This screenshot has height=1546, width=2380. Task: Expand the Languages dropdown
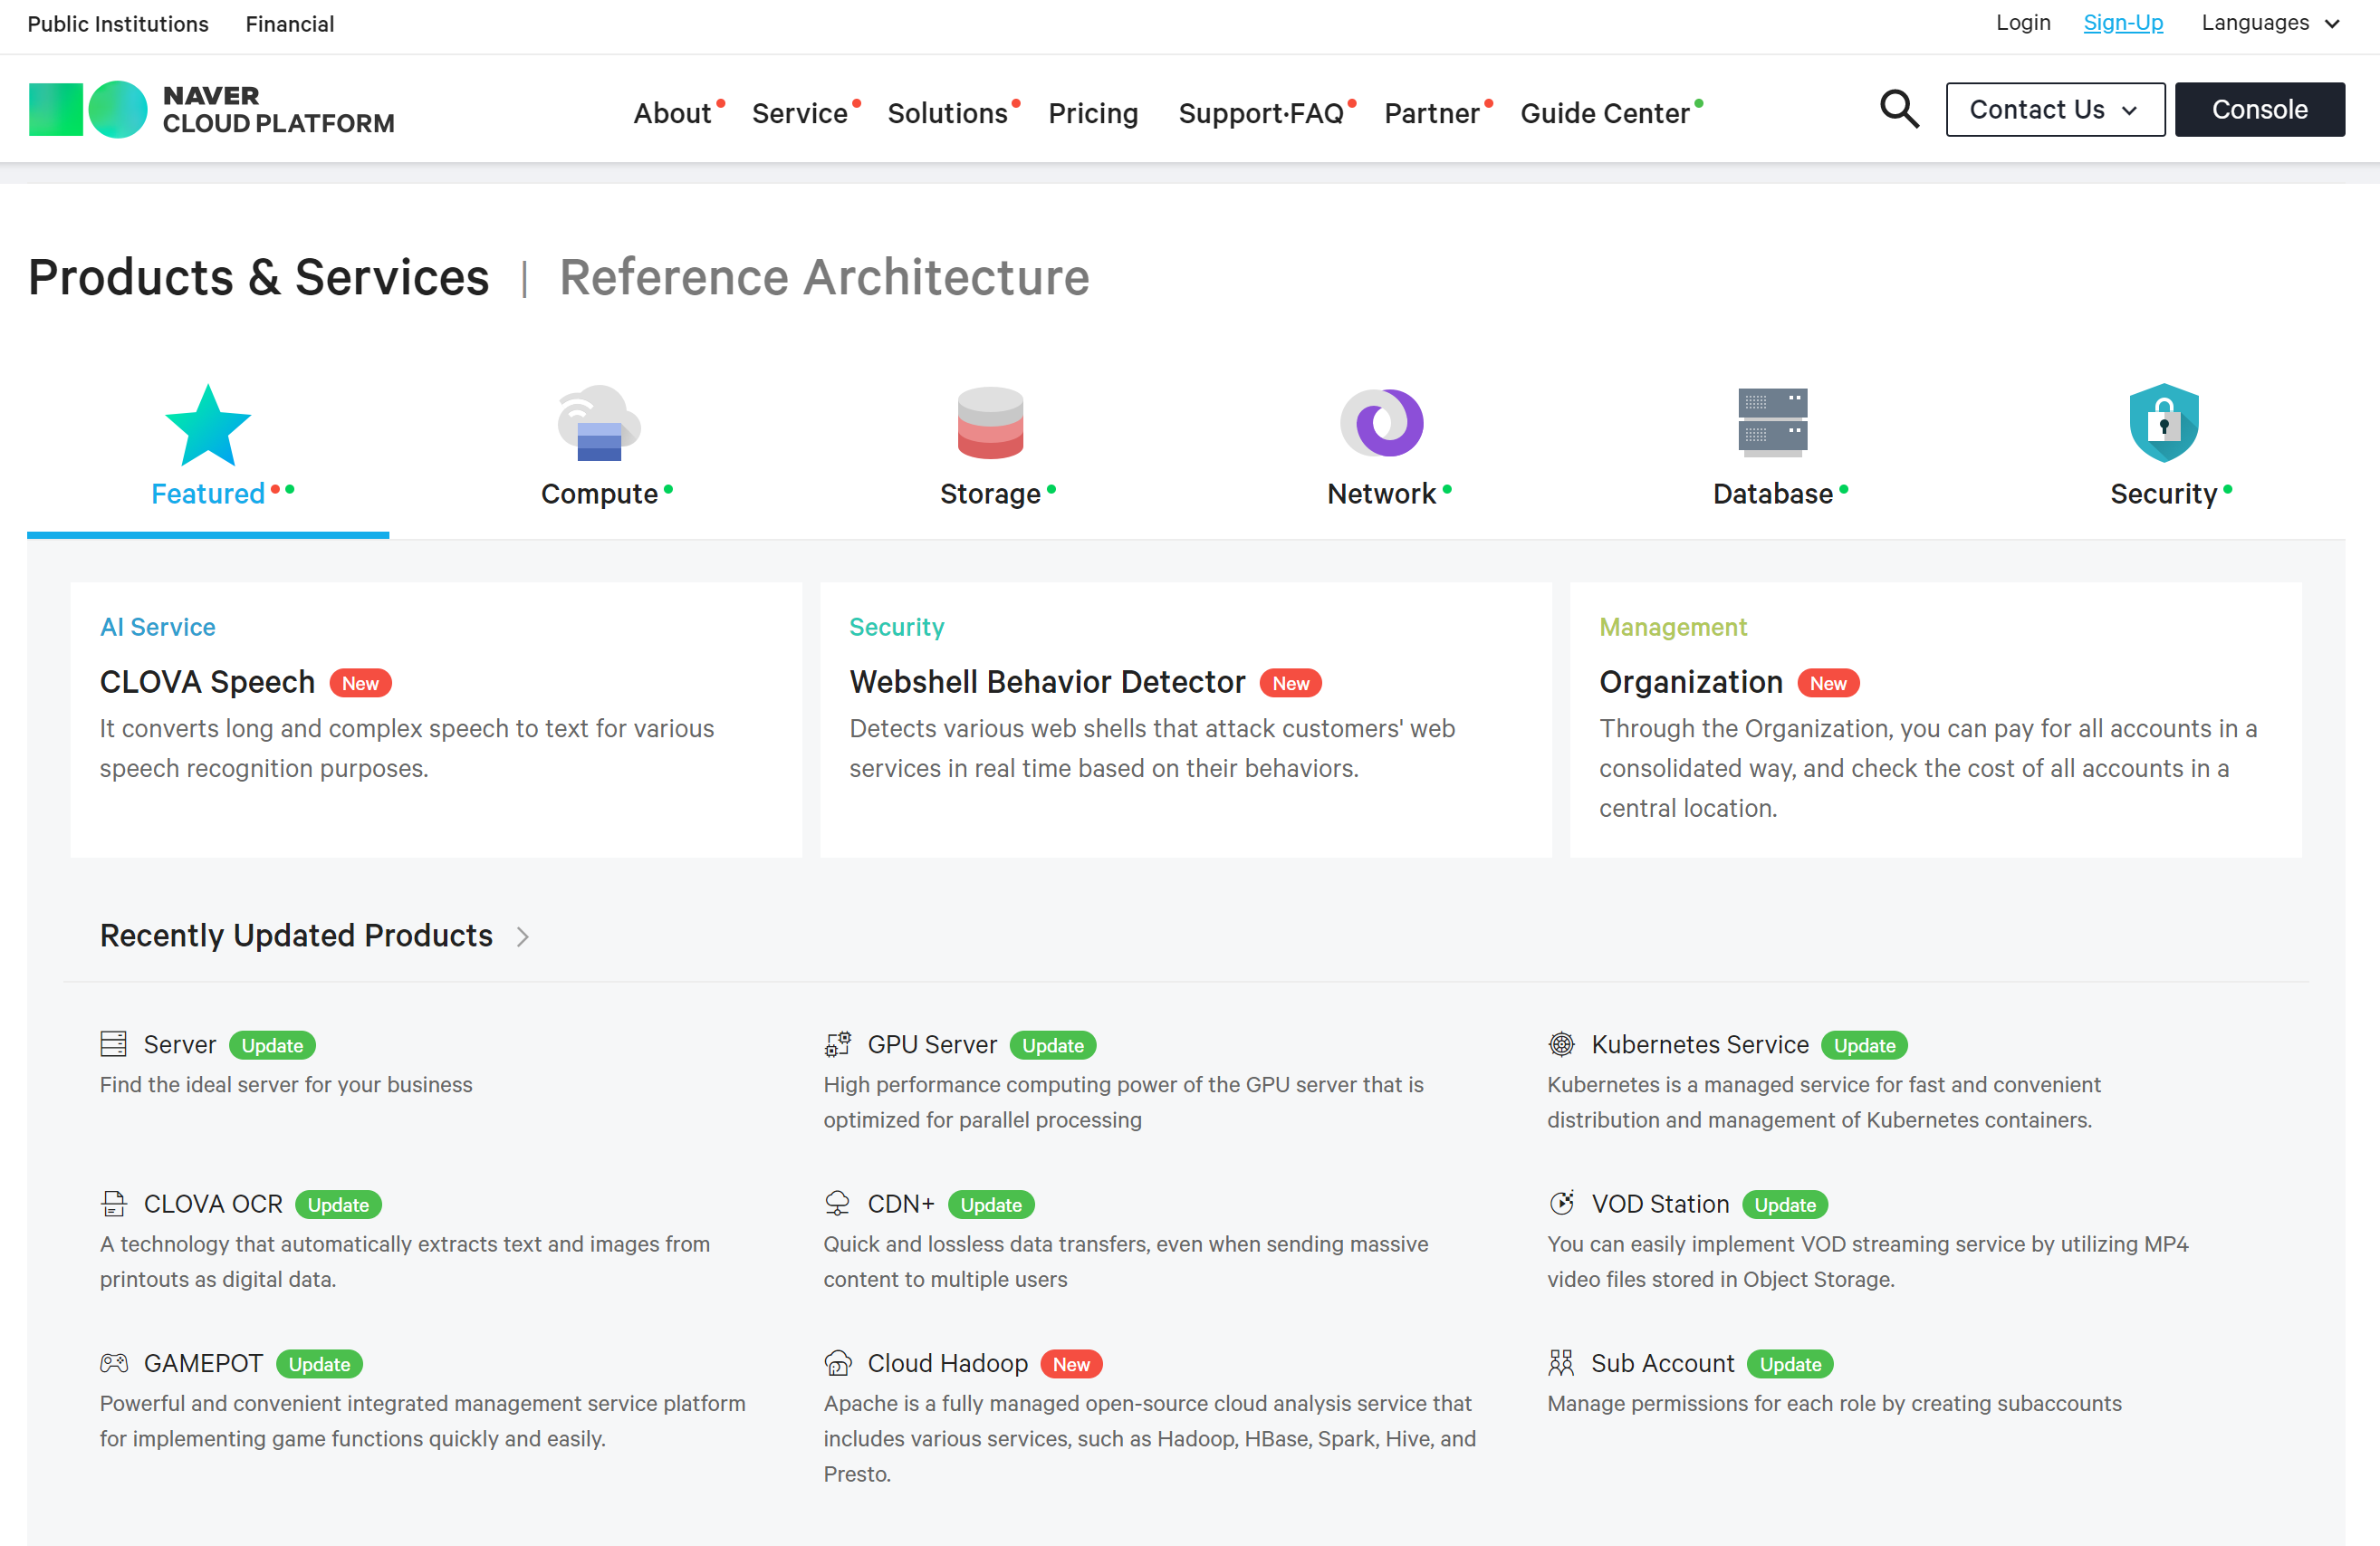(x=2270, y=23)
